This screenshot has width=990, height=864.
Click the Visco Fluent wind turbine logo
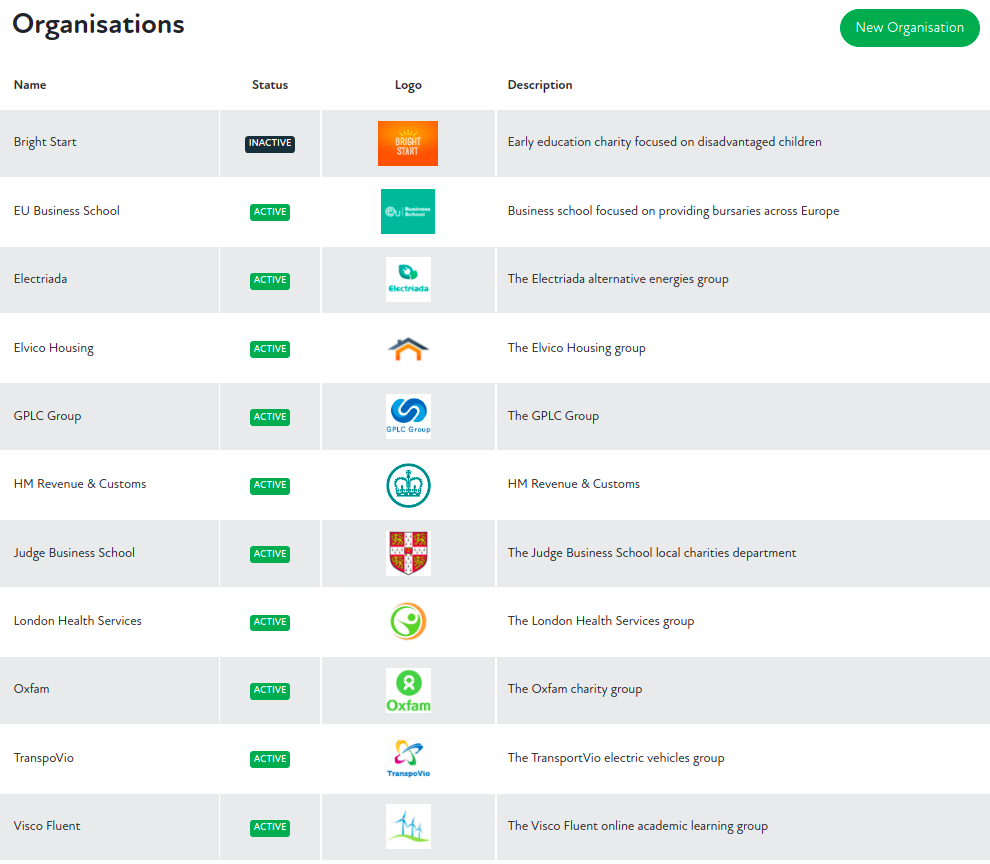click(x=408, y=826)
